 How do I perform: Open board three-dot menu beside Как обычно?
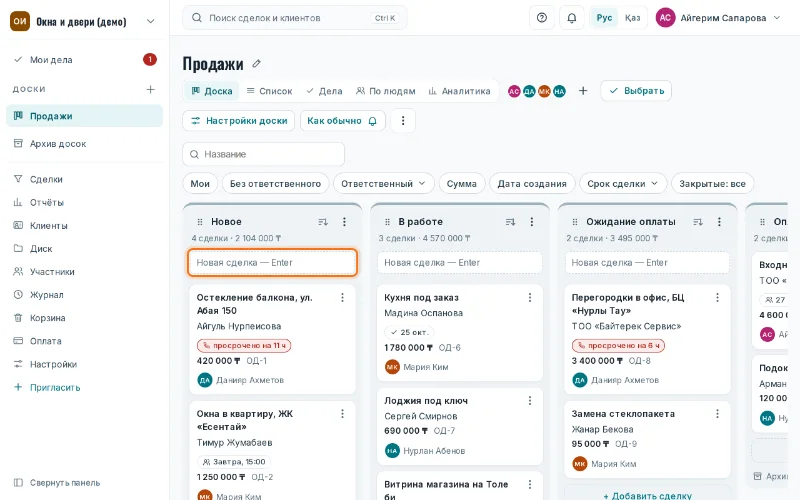403,121
